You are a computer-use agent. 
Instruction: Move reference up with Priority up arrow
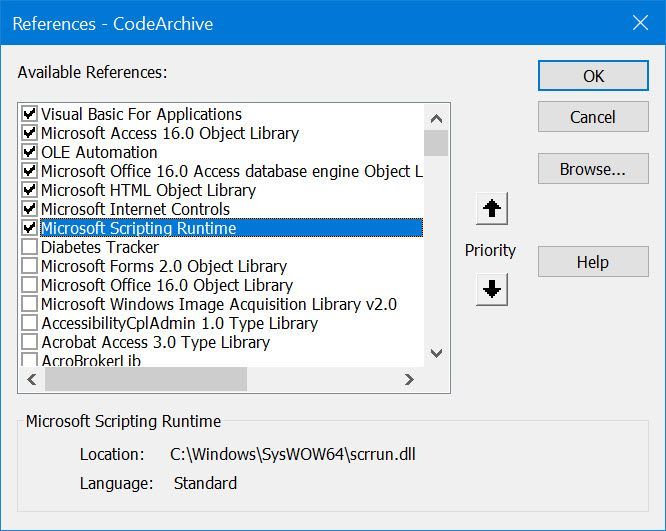(491, 209)
